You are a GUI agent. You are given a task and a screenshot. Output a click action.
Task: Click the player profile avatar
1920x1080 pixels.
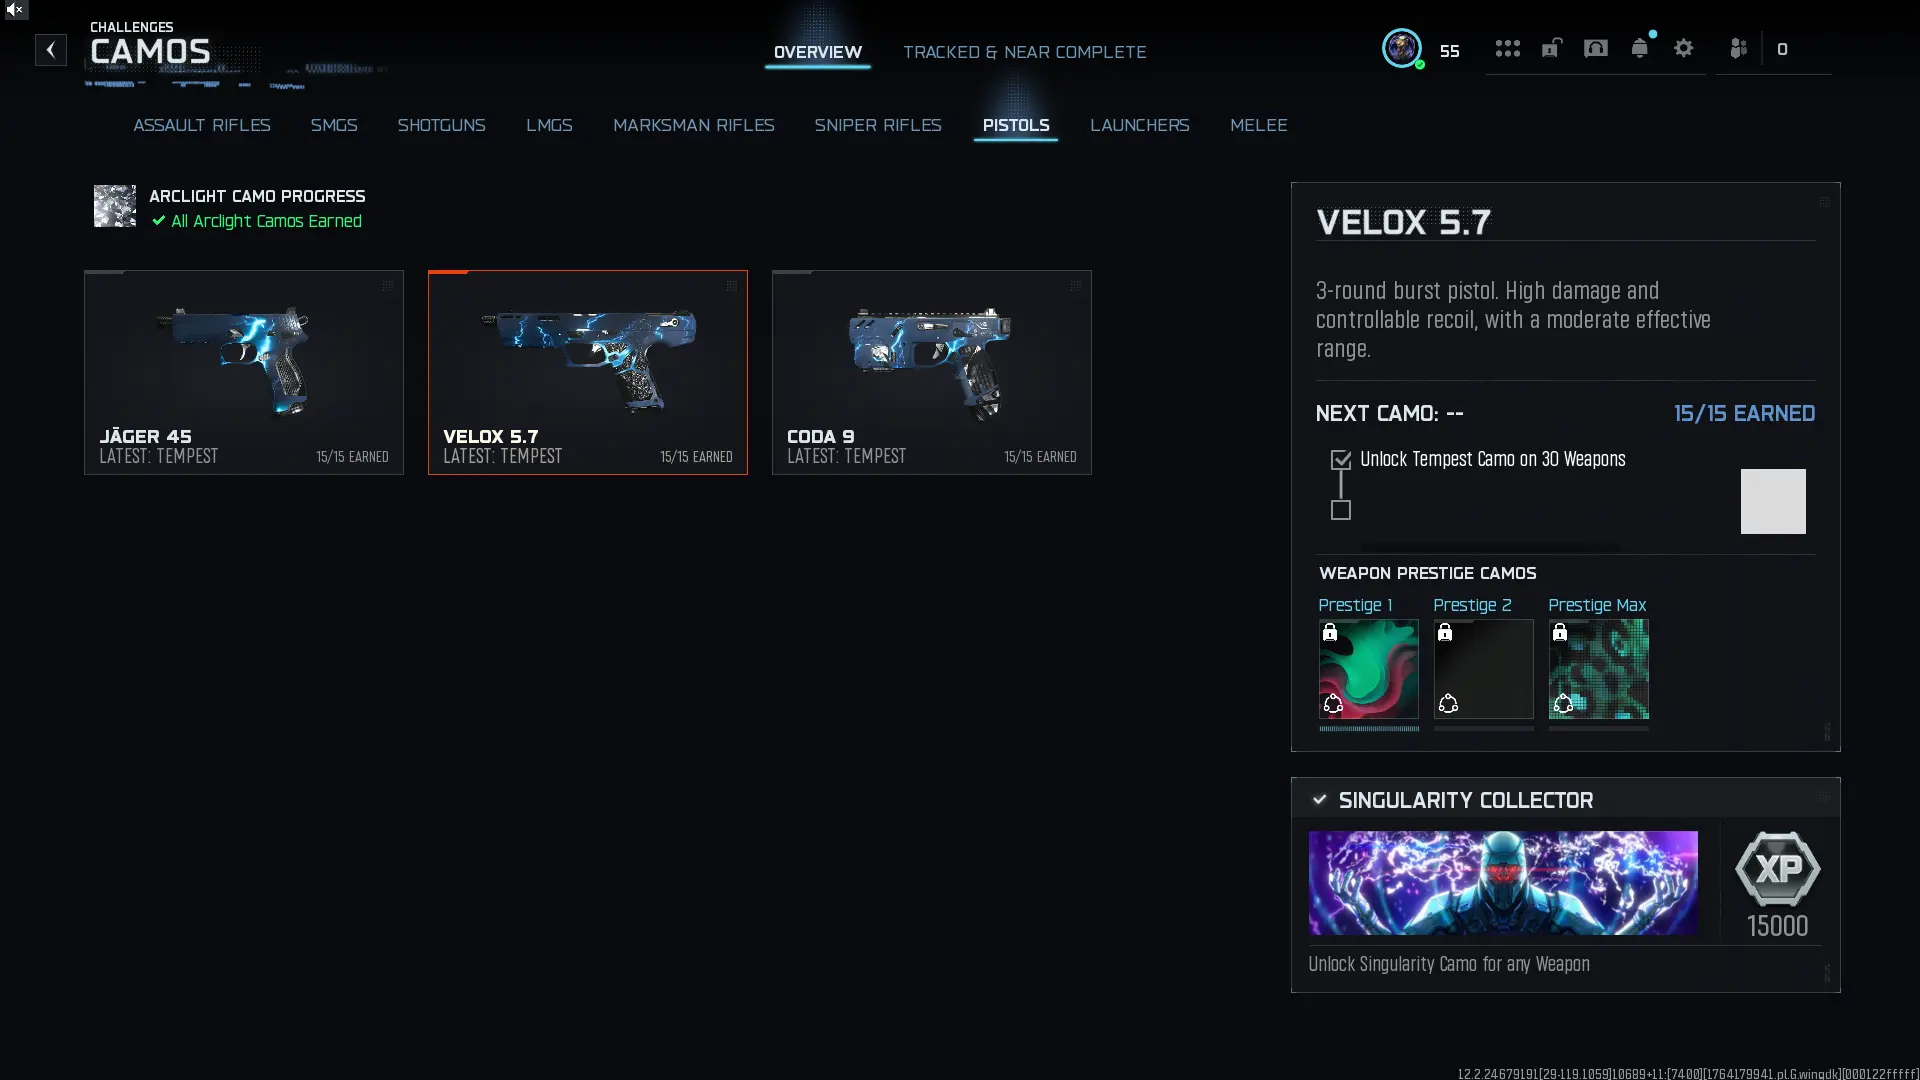(1402, 48)
